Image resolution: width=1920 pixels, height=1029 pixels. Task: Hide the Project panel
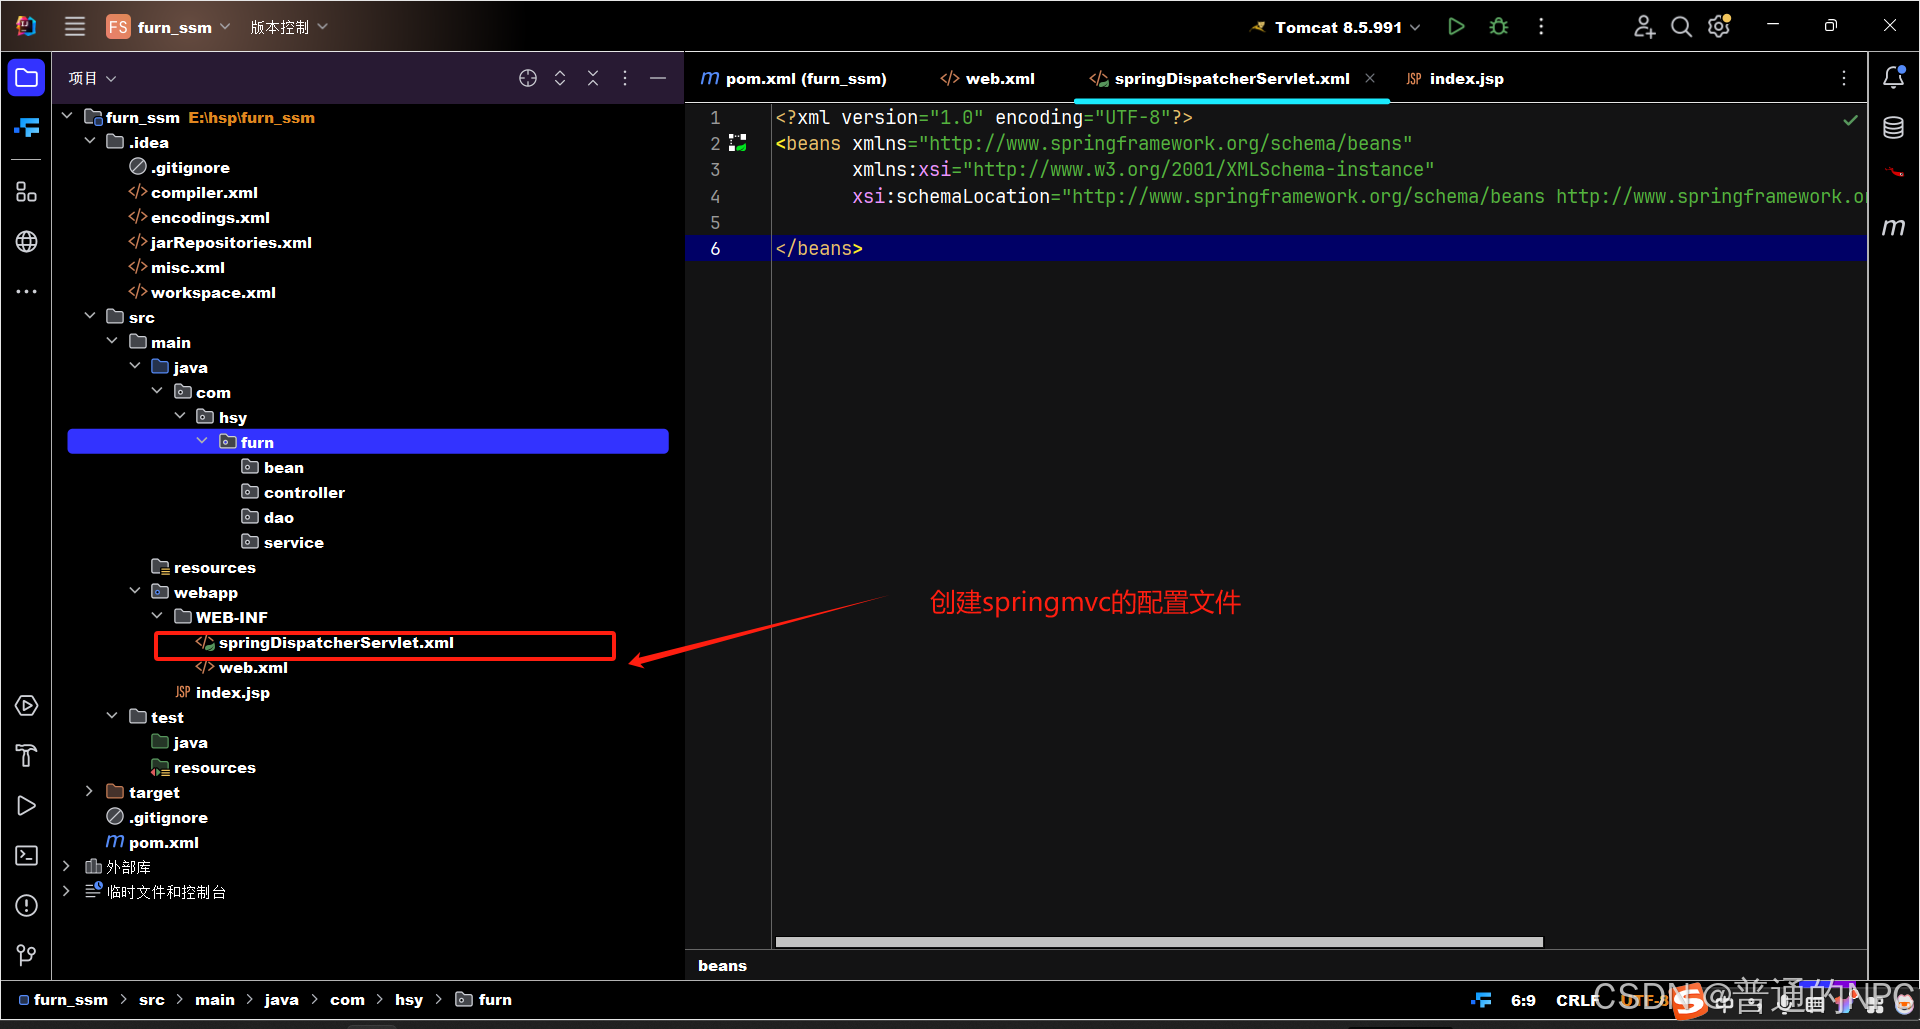tap(658, 78)
